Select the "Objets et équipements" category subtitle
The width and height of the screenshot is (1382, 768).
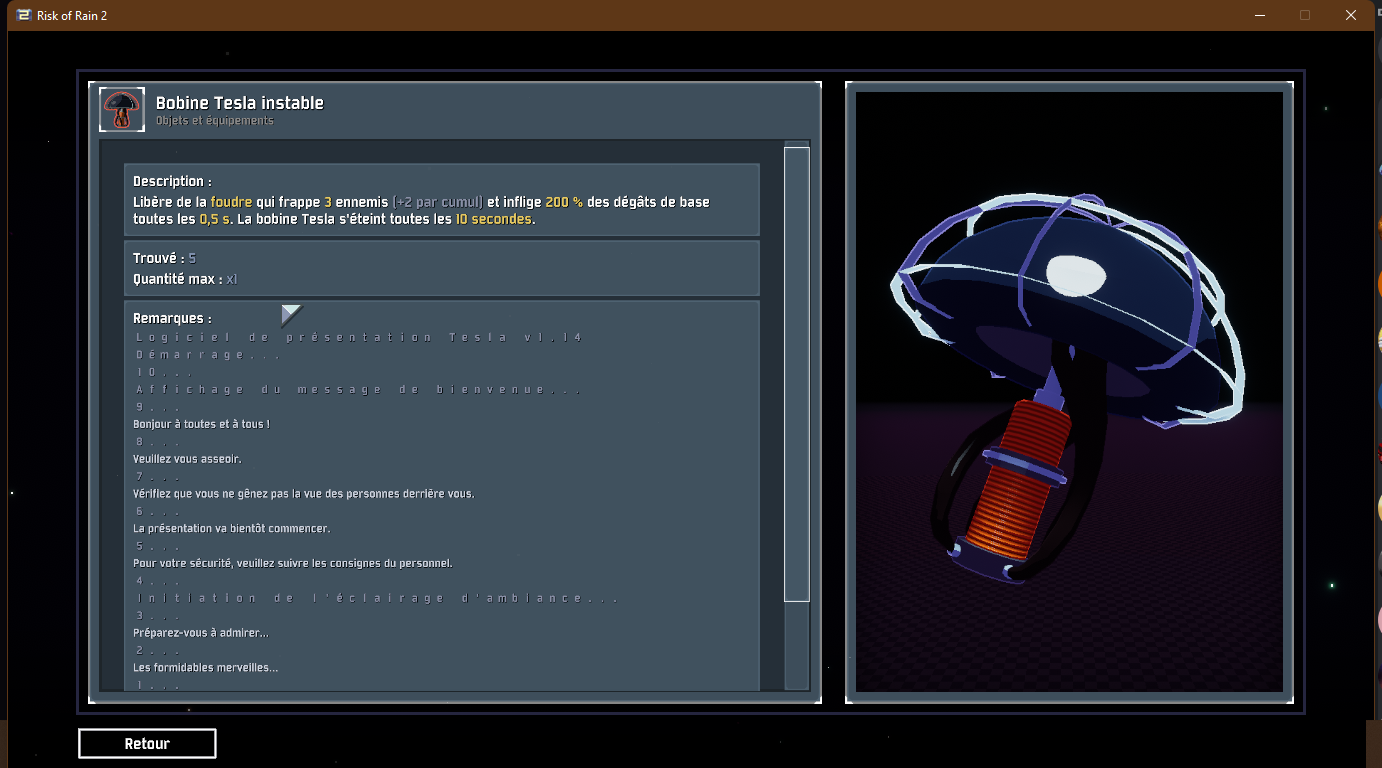214,121
